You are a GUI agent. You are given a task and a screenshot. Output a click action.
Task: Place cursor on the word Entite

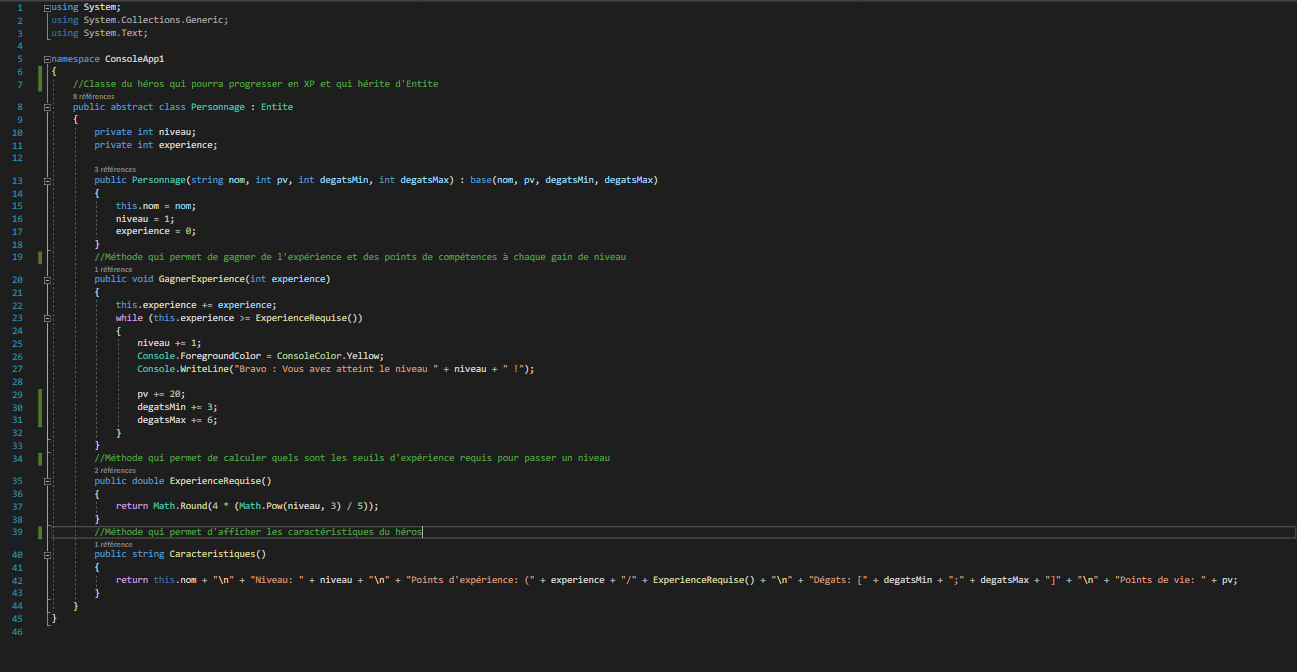point(279,106)
